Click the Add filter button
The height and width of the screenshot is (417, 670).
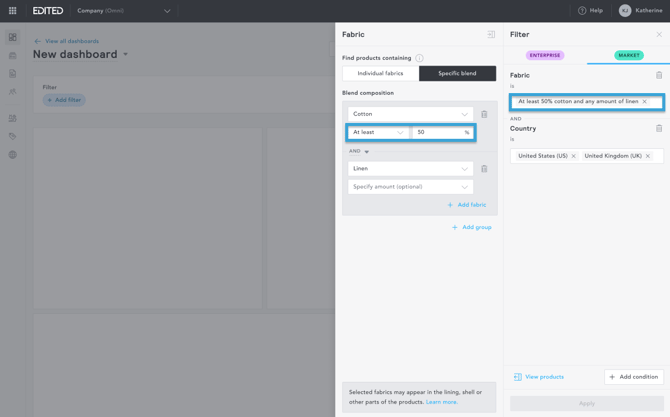point(64,100)
